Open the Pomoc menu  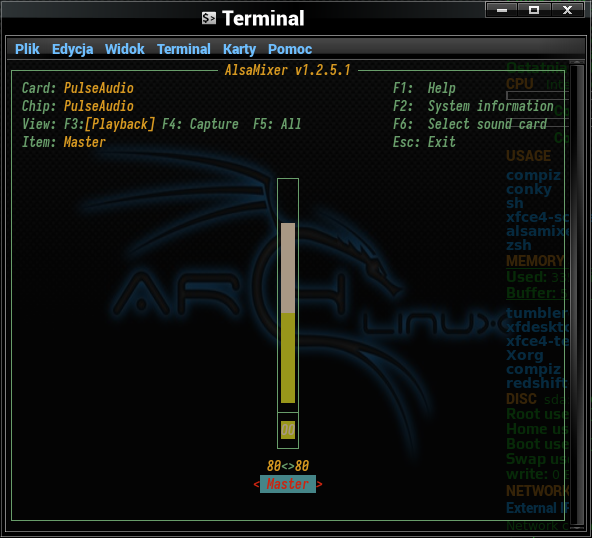click(290, 49)
